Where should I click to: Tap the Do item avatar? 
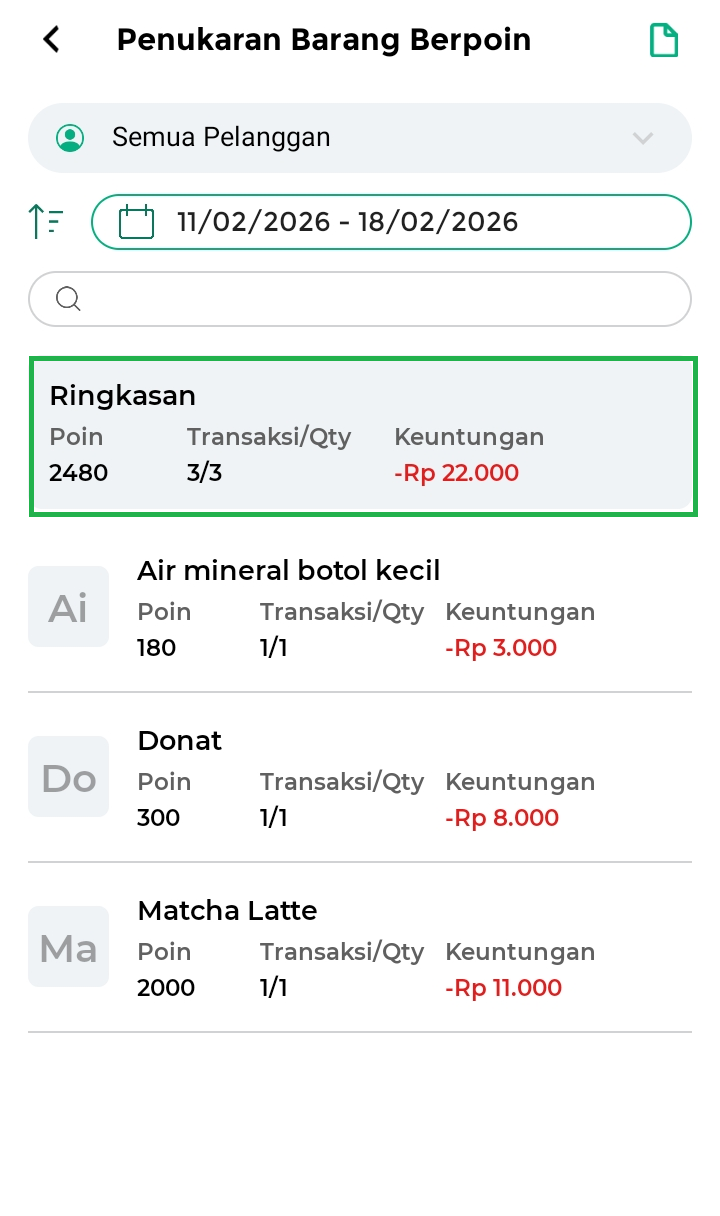tap(68, 777)
